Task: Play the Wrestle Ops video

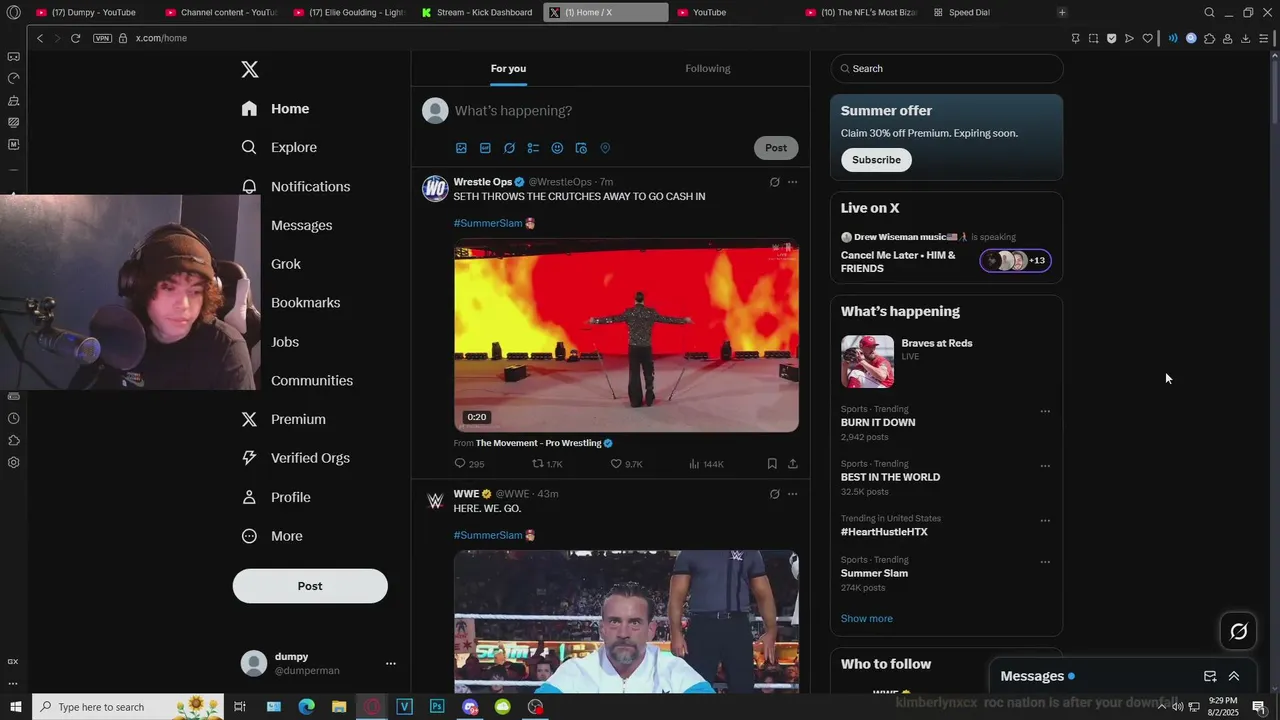Action: pyautogui.click(x=626, y=335)
